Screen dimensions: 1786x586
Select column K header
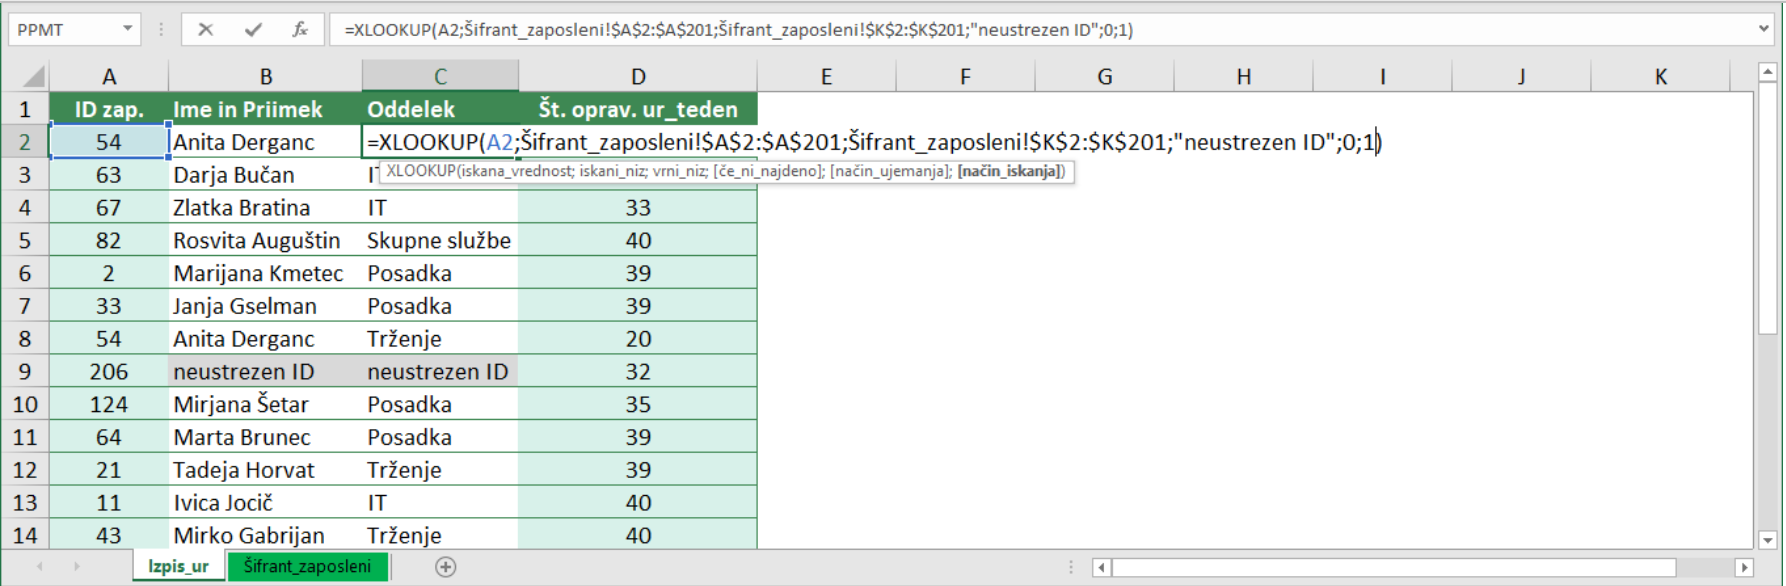pos(1660,77)
